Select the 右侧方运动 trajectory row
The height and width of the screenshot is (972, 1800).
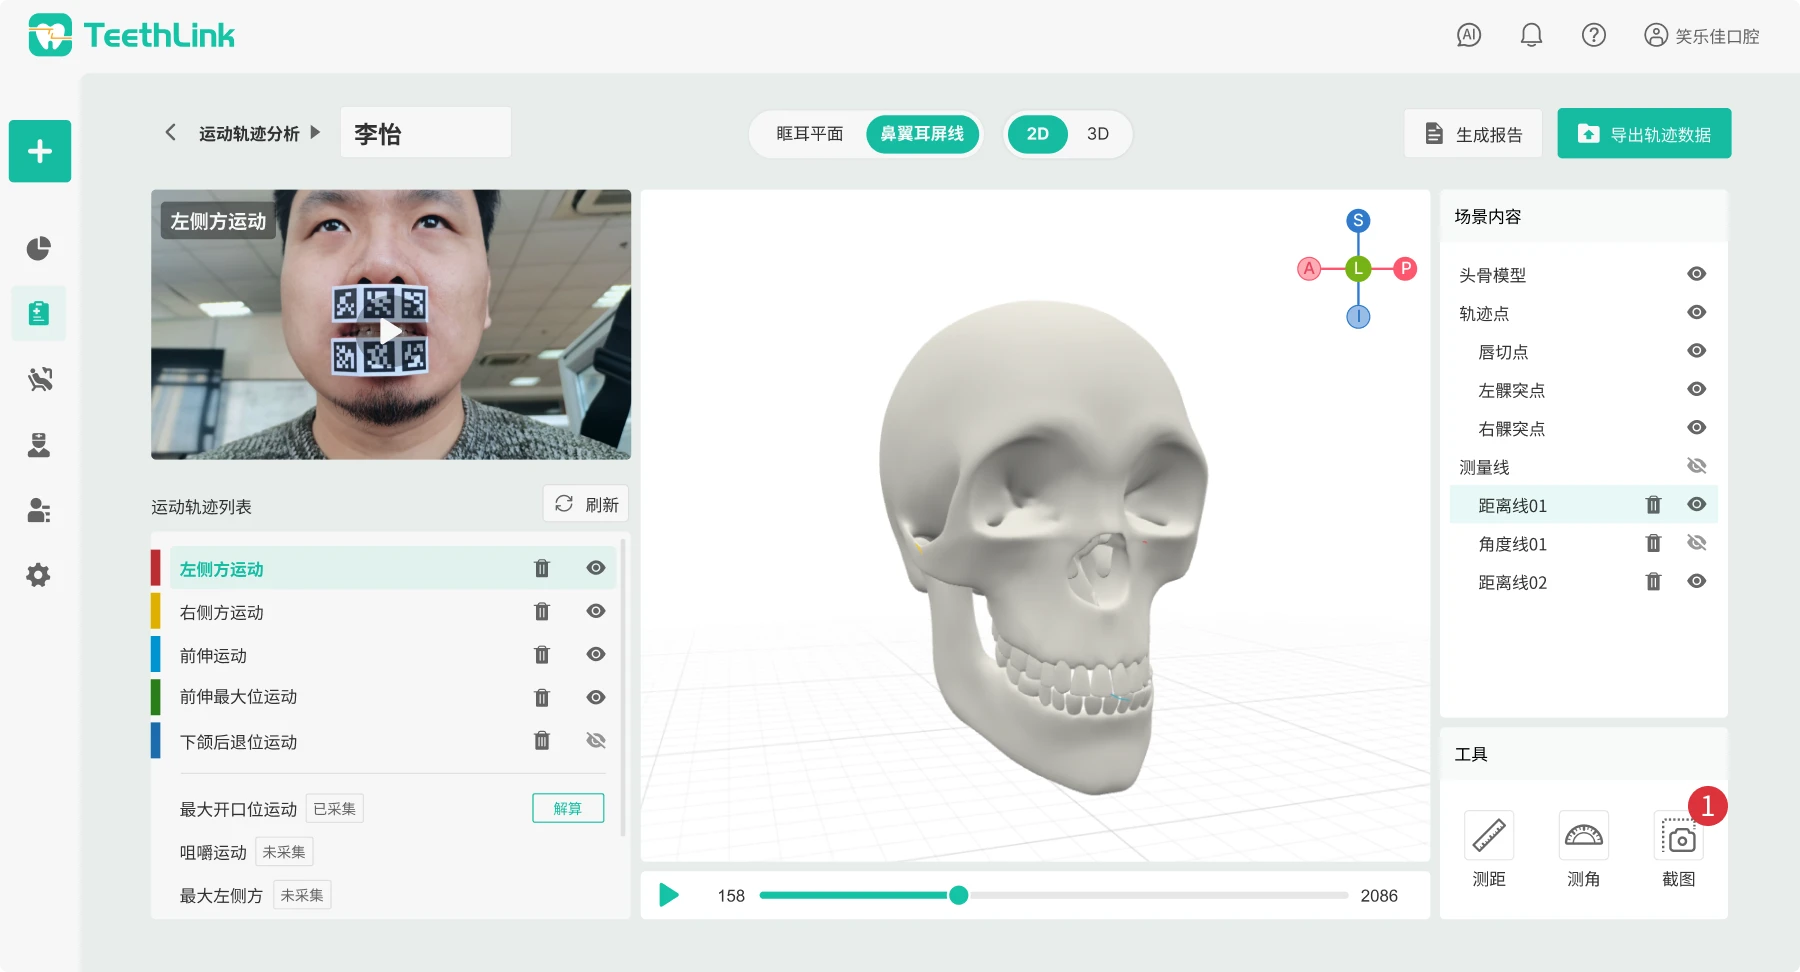[393, 612]
